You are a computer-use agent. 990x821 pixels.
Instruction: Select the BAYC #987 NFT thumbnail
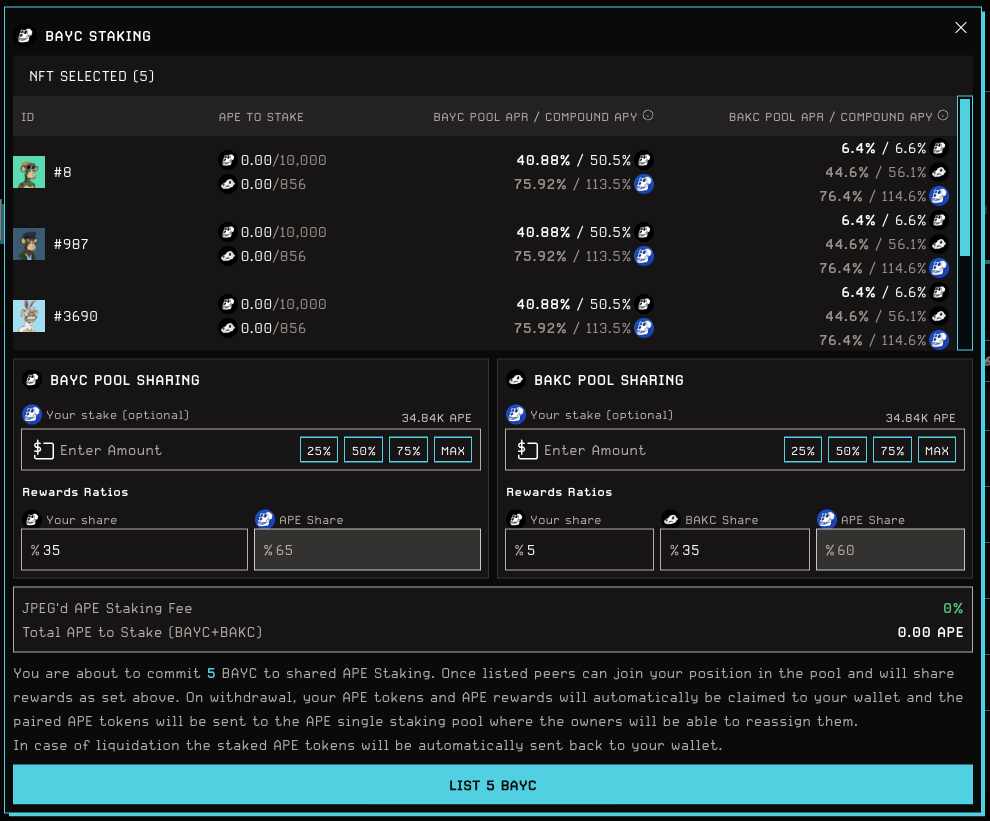[x=29, y=244]
